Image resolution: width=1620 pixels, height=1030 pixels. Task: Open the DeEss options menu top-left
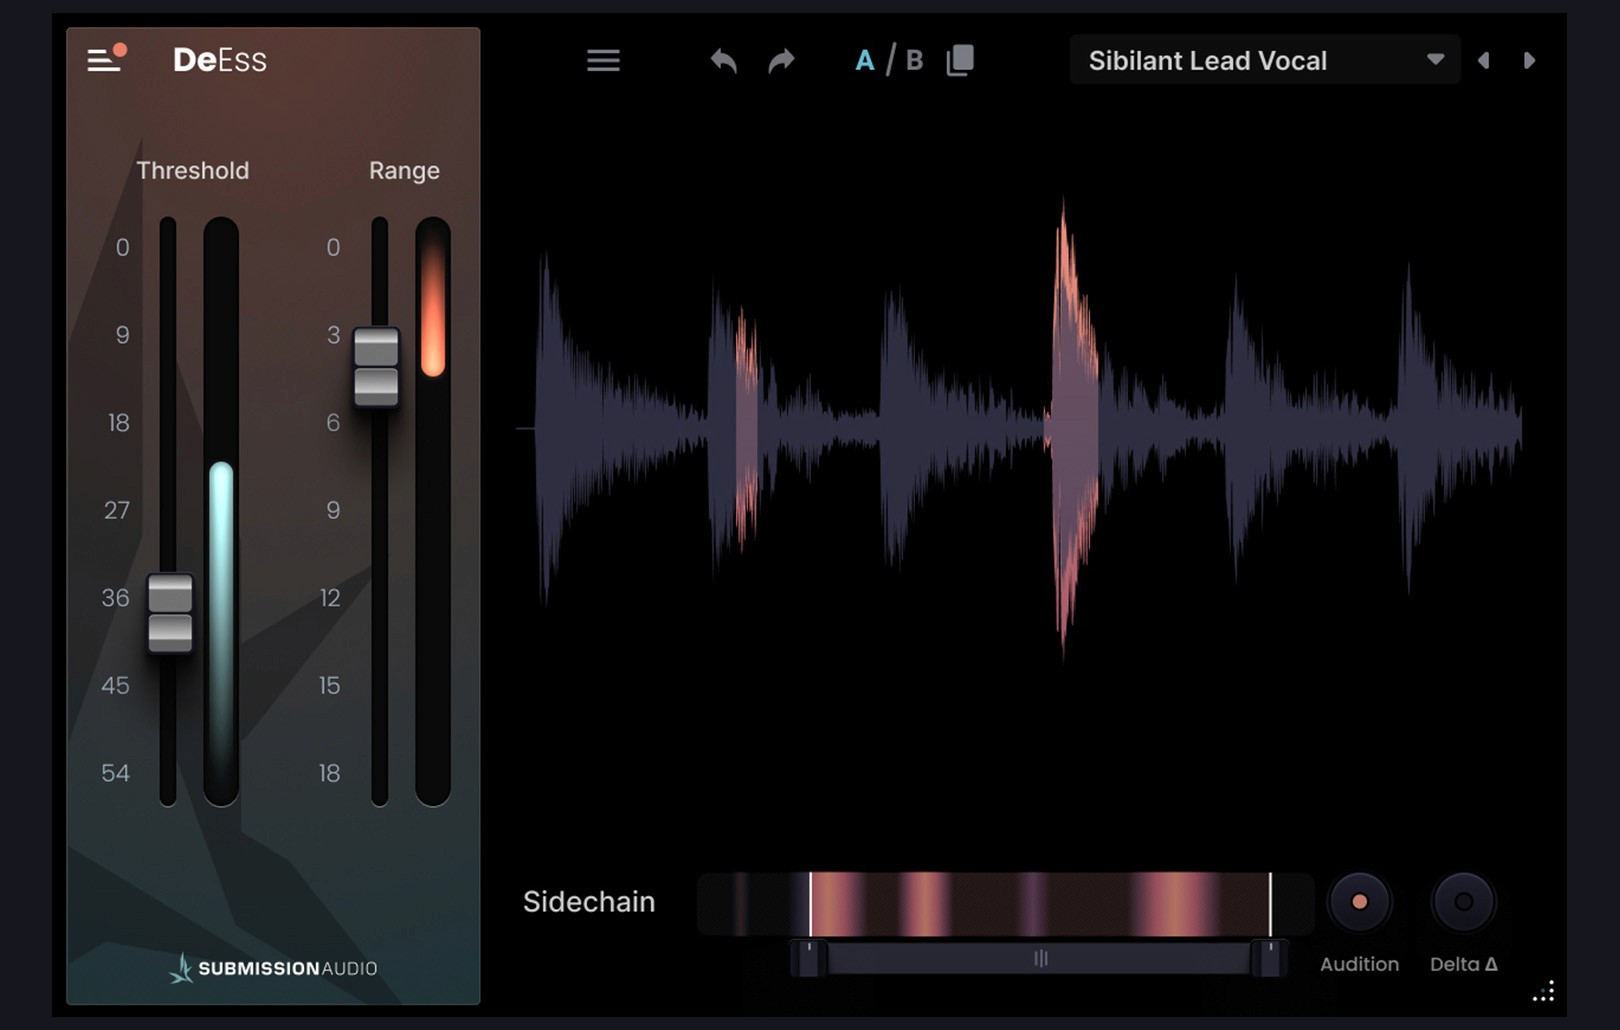pos(103,58)
